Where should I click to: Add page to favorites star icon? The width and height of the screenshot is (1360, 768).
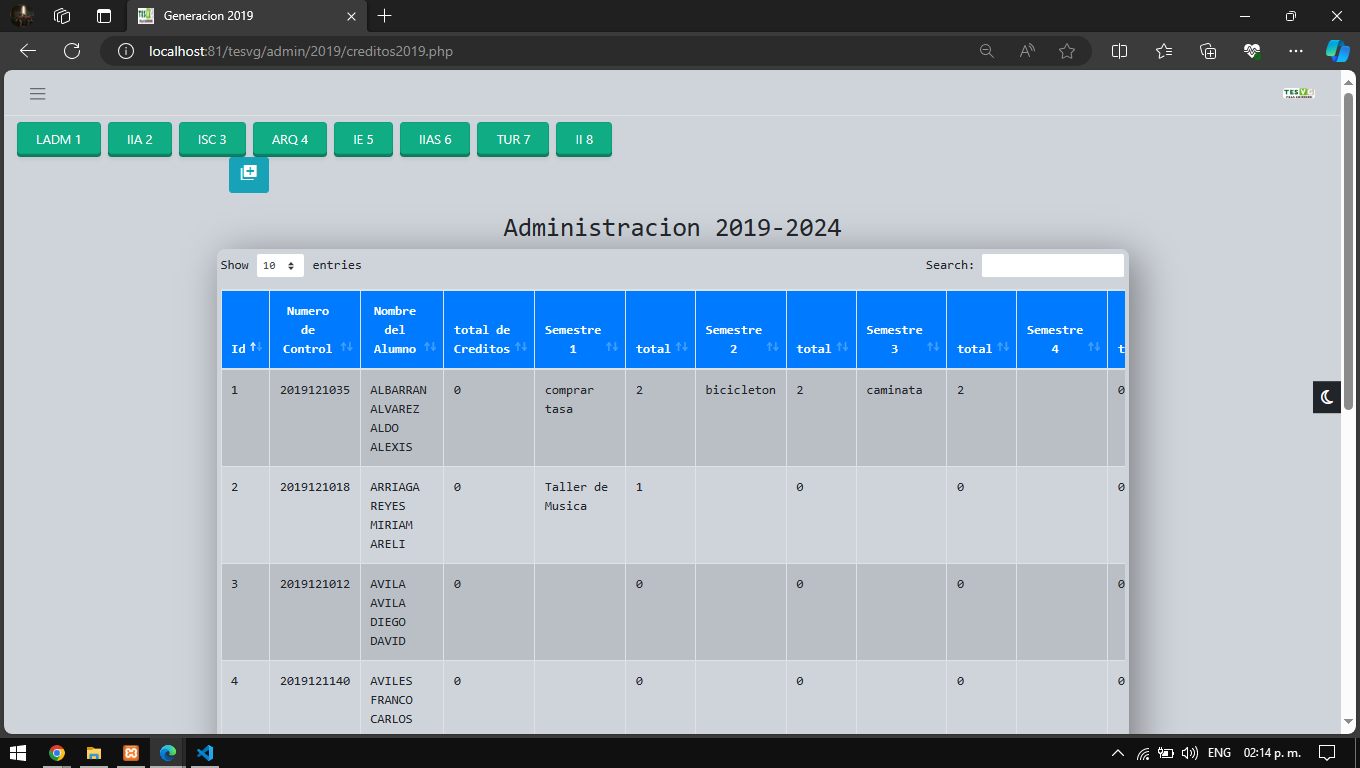(1067, 51)
